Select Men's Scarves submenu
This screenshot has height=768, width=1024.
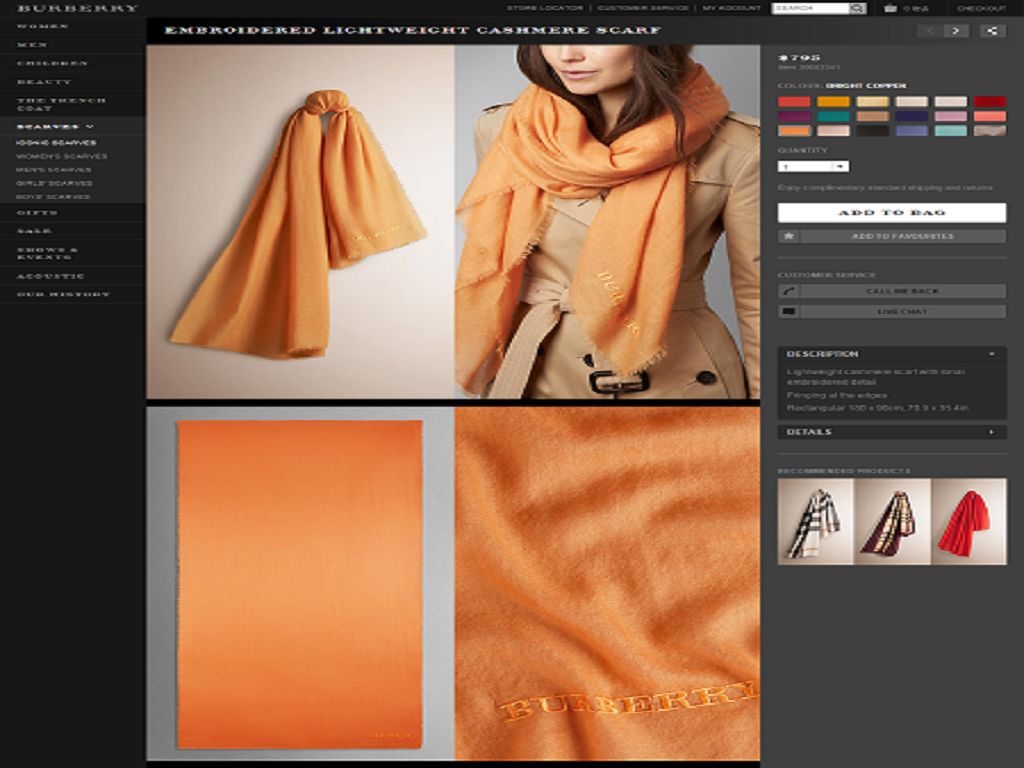(54, 170)
